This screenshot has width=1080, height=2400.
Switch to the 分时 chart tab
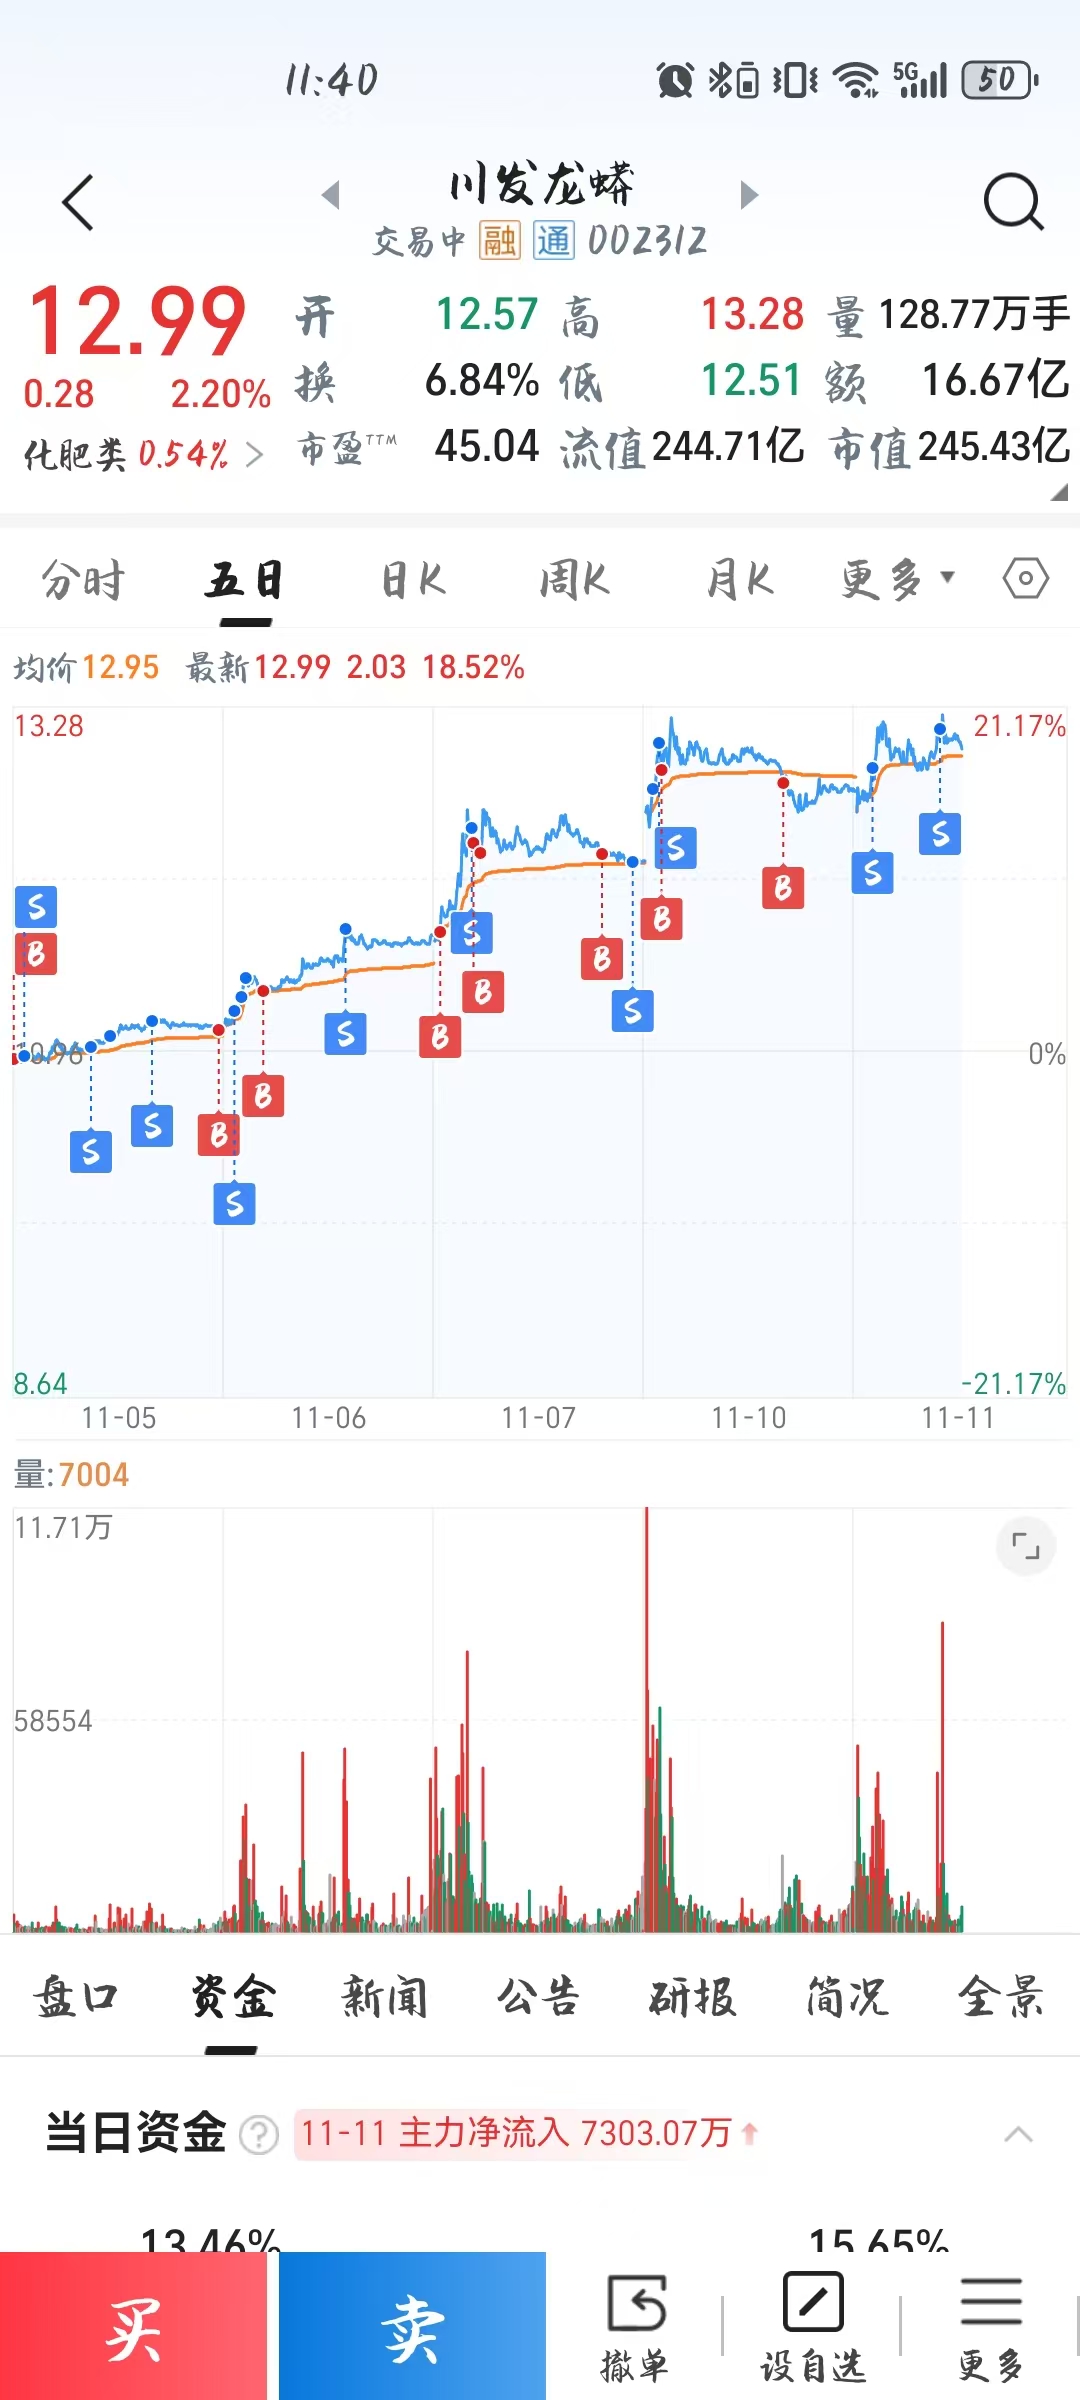click(x=83, y=580)
